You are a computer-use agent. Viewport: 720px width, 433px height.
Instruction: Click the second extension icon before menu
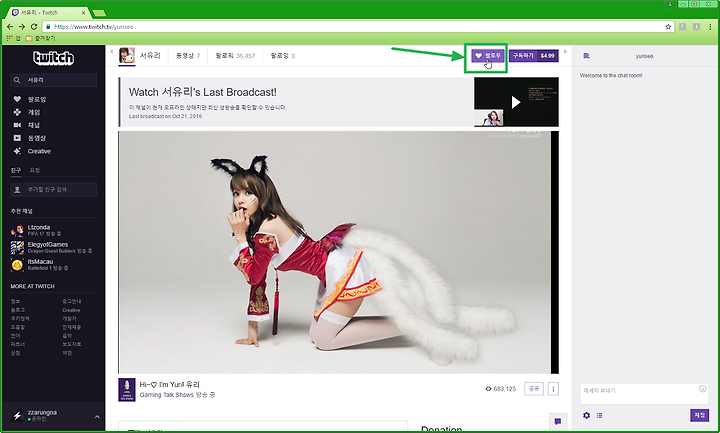click(697, 27)
